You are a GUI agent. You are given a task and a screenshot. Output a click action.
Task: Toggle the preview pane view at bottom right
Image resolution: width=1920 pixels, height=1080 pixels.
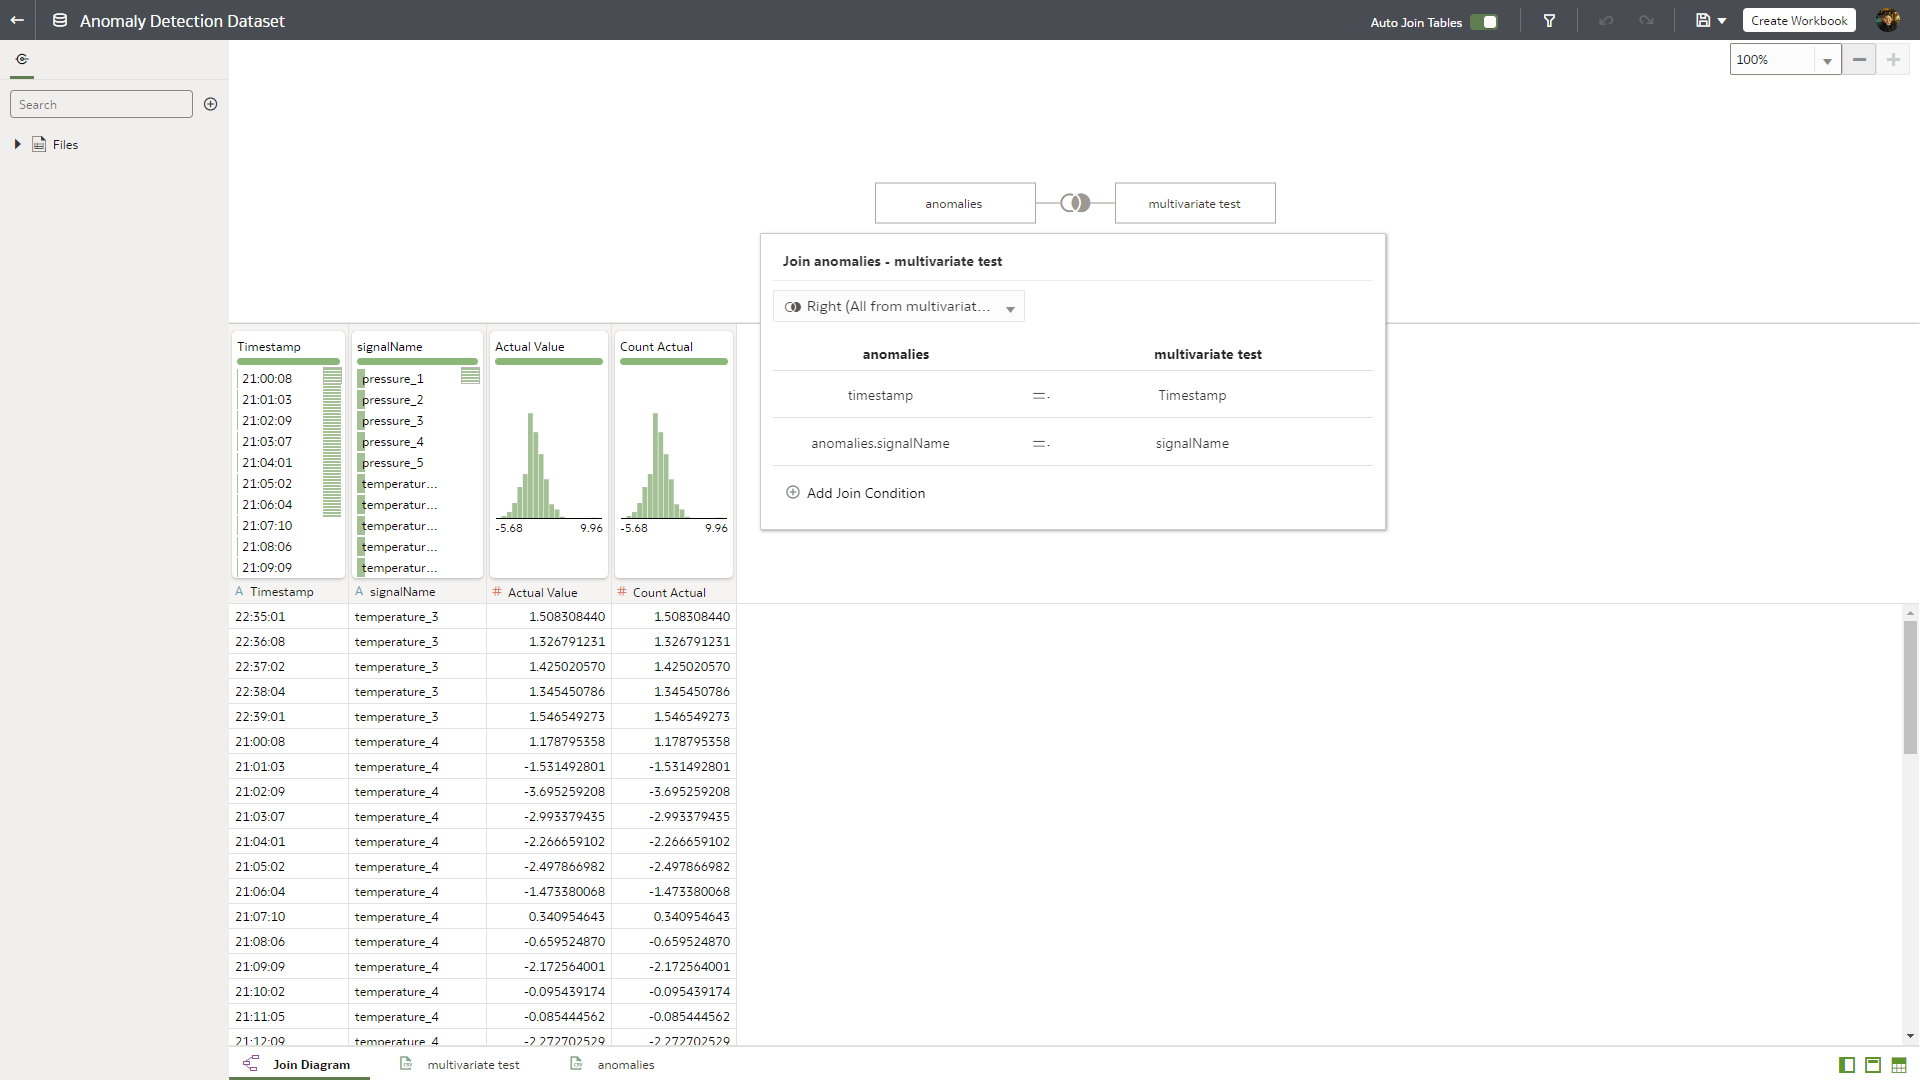pos(1871,1066)
